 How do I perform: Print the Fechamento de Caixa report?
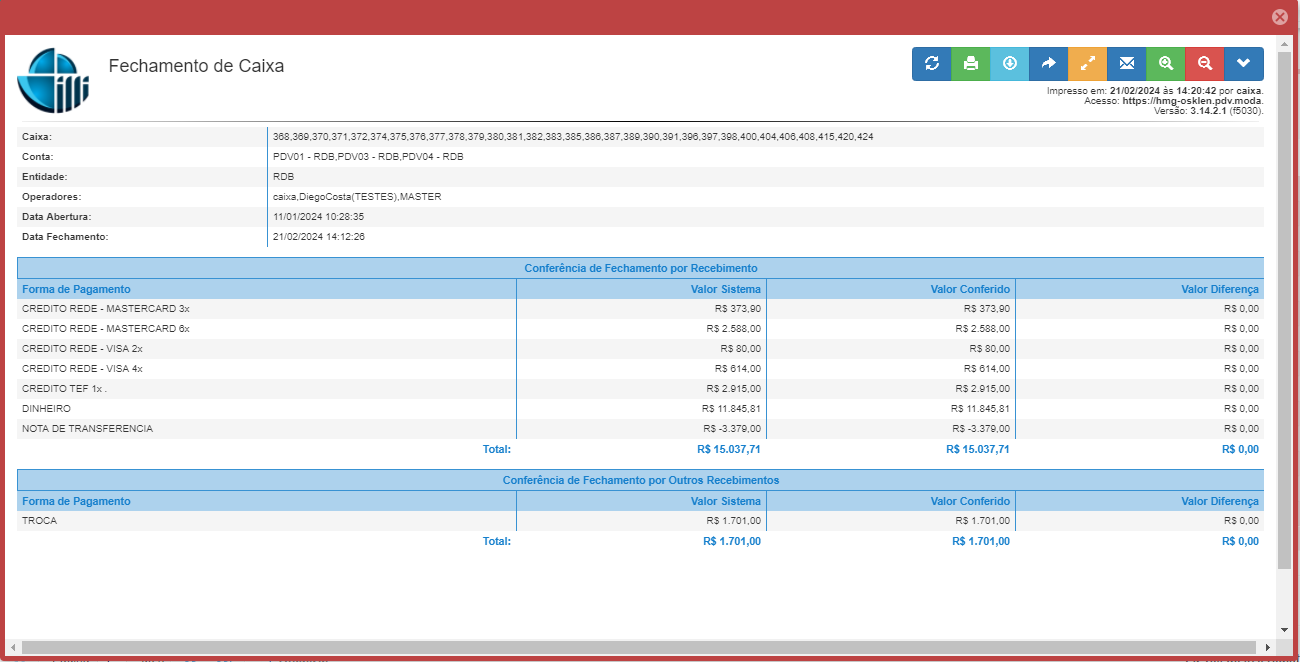(x=970, y=64)
